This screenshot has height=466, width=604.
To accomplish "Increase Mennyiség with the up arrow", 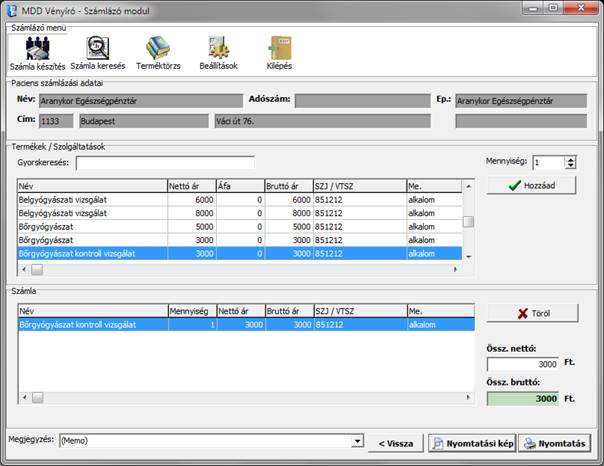I will click(x=570, y=159).
